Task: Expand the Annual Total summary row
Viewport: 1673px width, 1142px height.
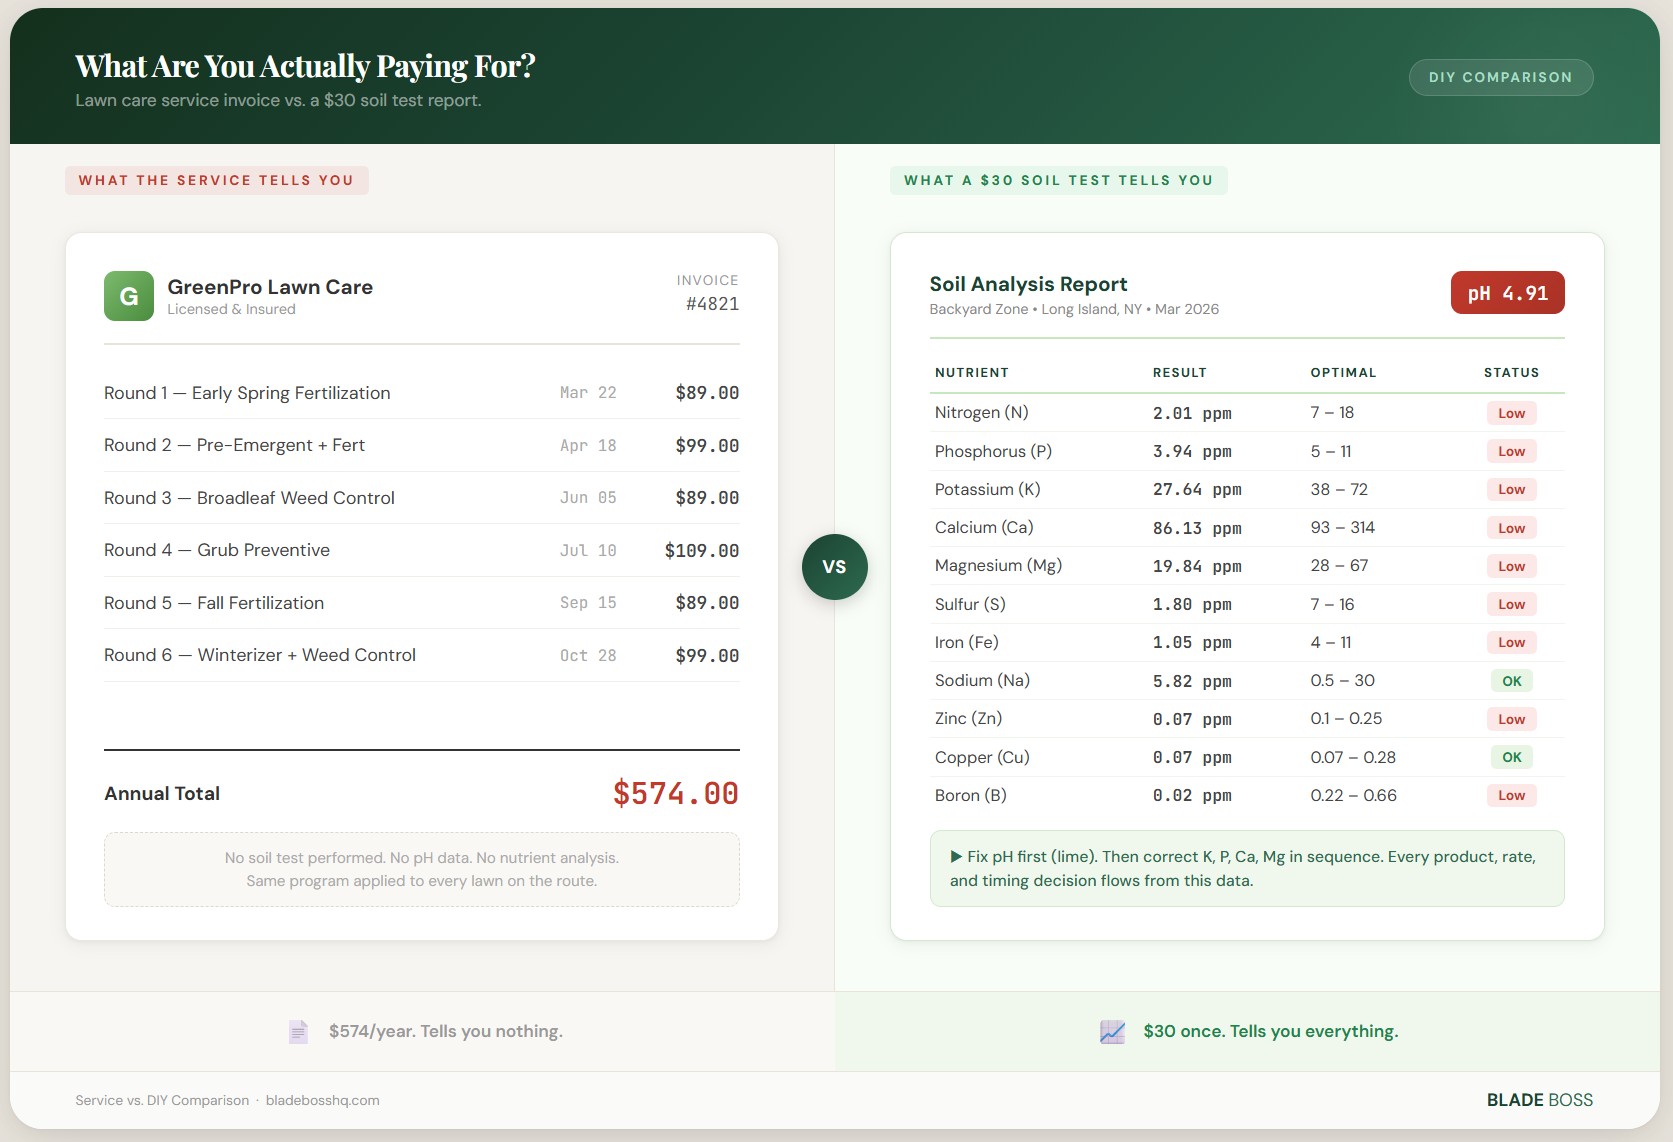Action: (x=421, y=793)
